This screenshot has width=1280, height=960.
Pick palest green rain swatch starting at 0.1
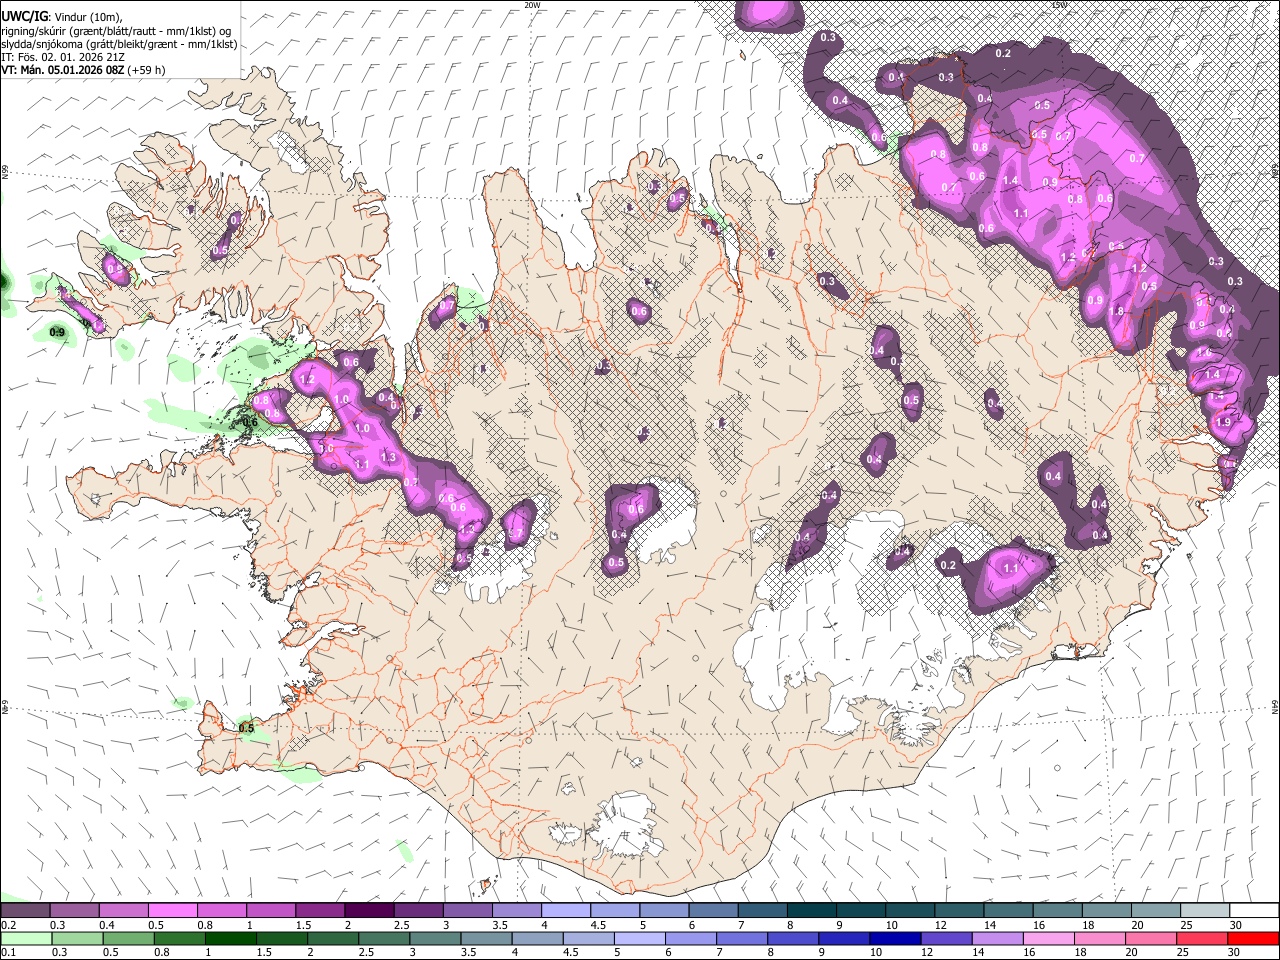tap(25, 938)
